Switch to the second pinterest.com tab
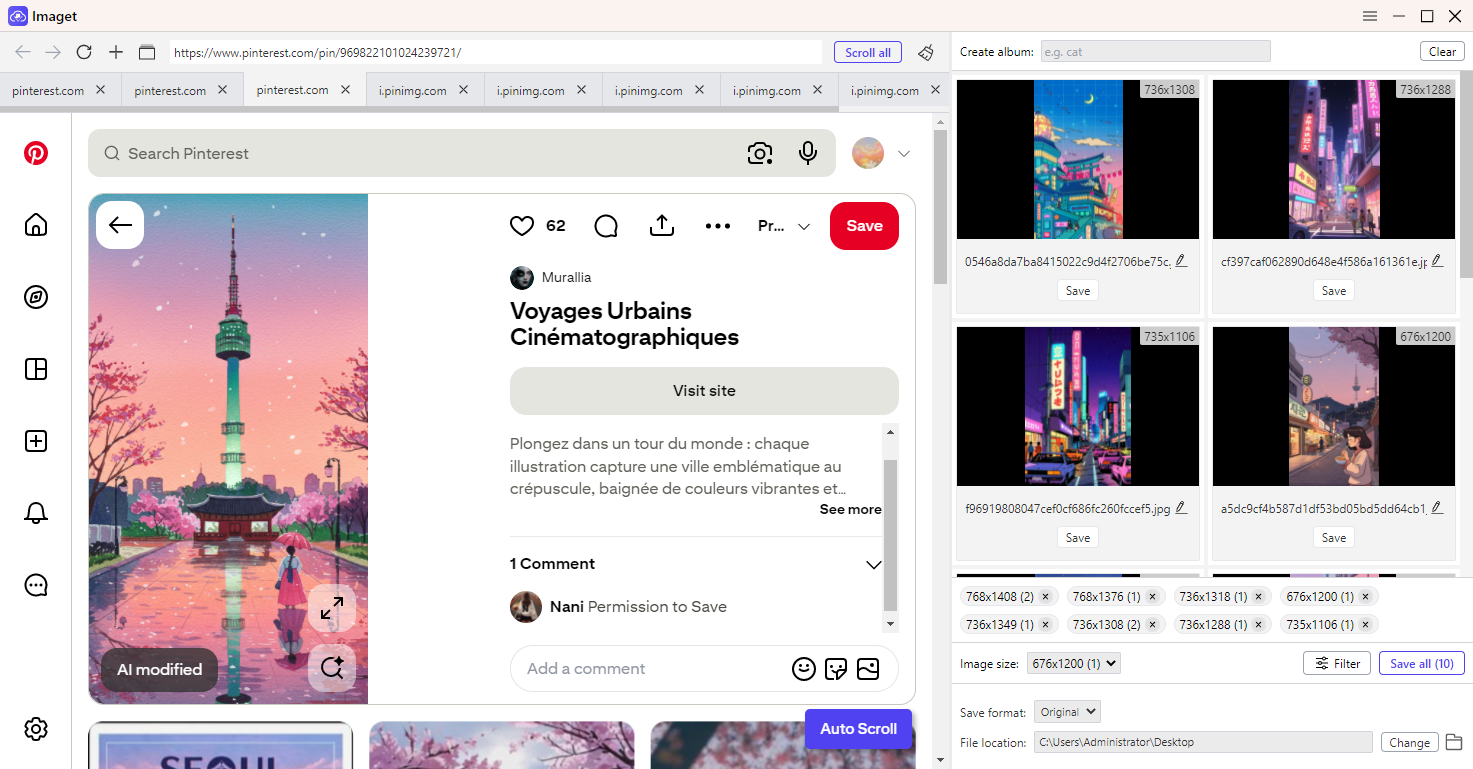 (182, 90)
